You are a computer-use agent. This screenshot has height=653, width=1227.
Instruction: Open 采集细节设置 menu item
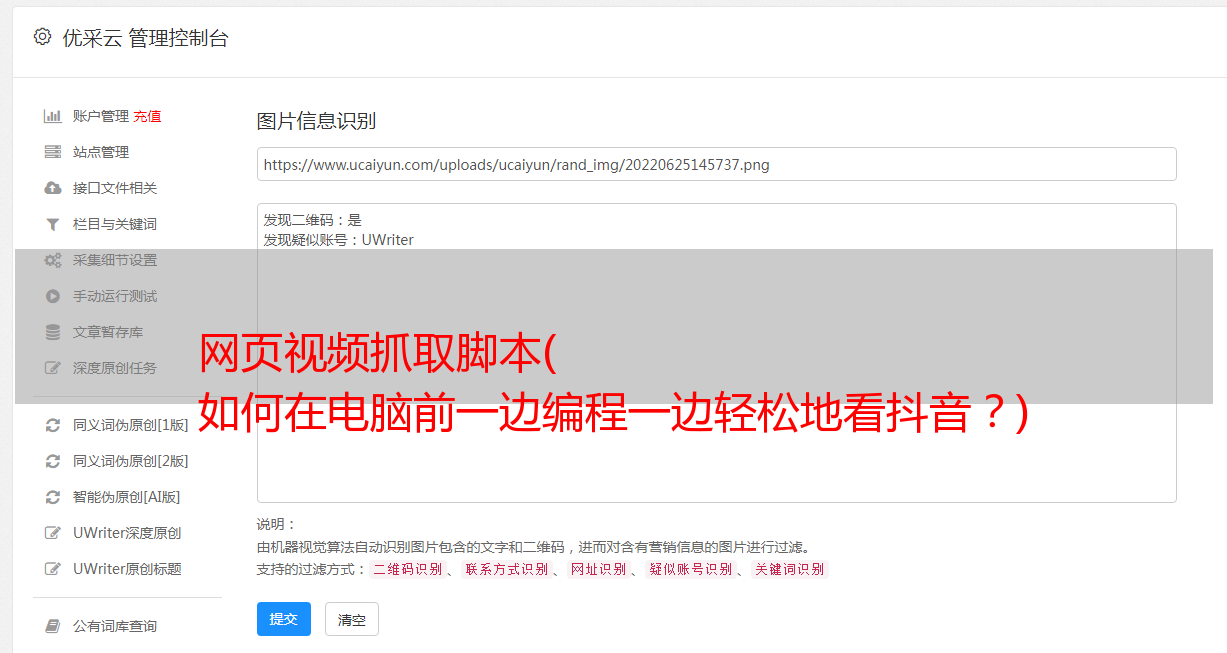pyautogui.click(x=115, y=260)
